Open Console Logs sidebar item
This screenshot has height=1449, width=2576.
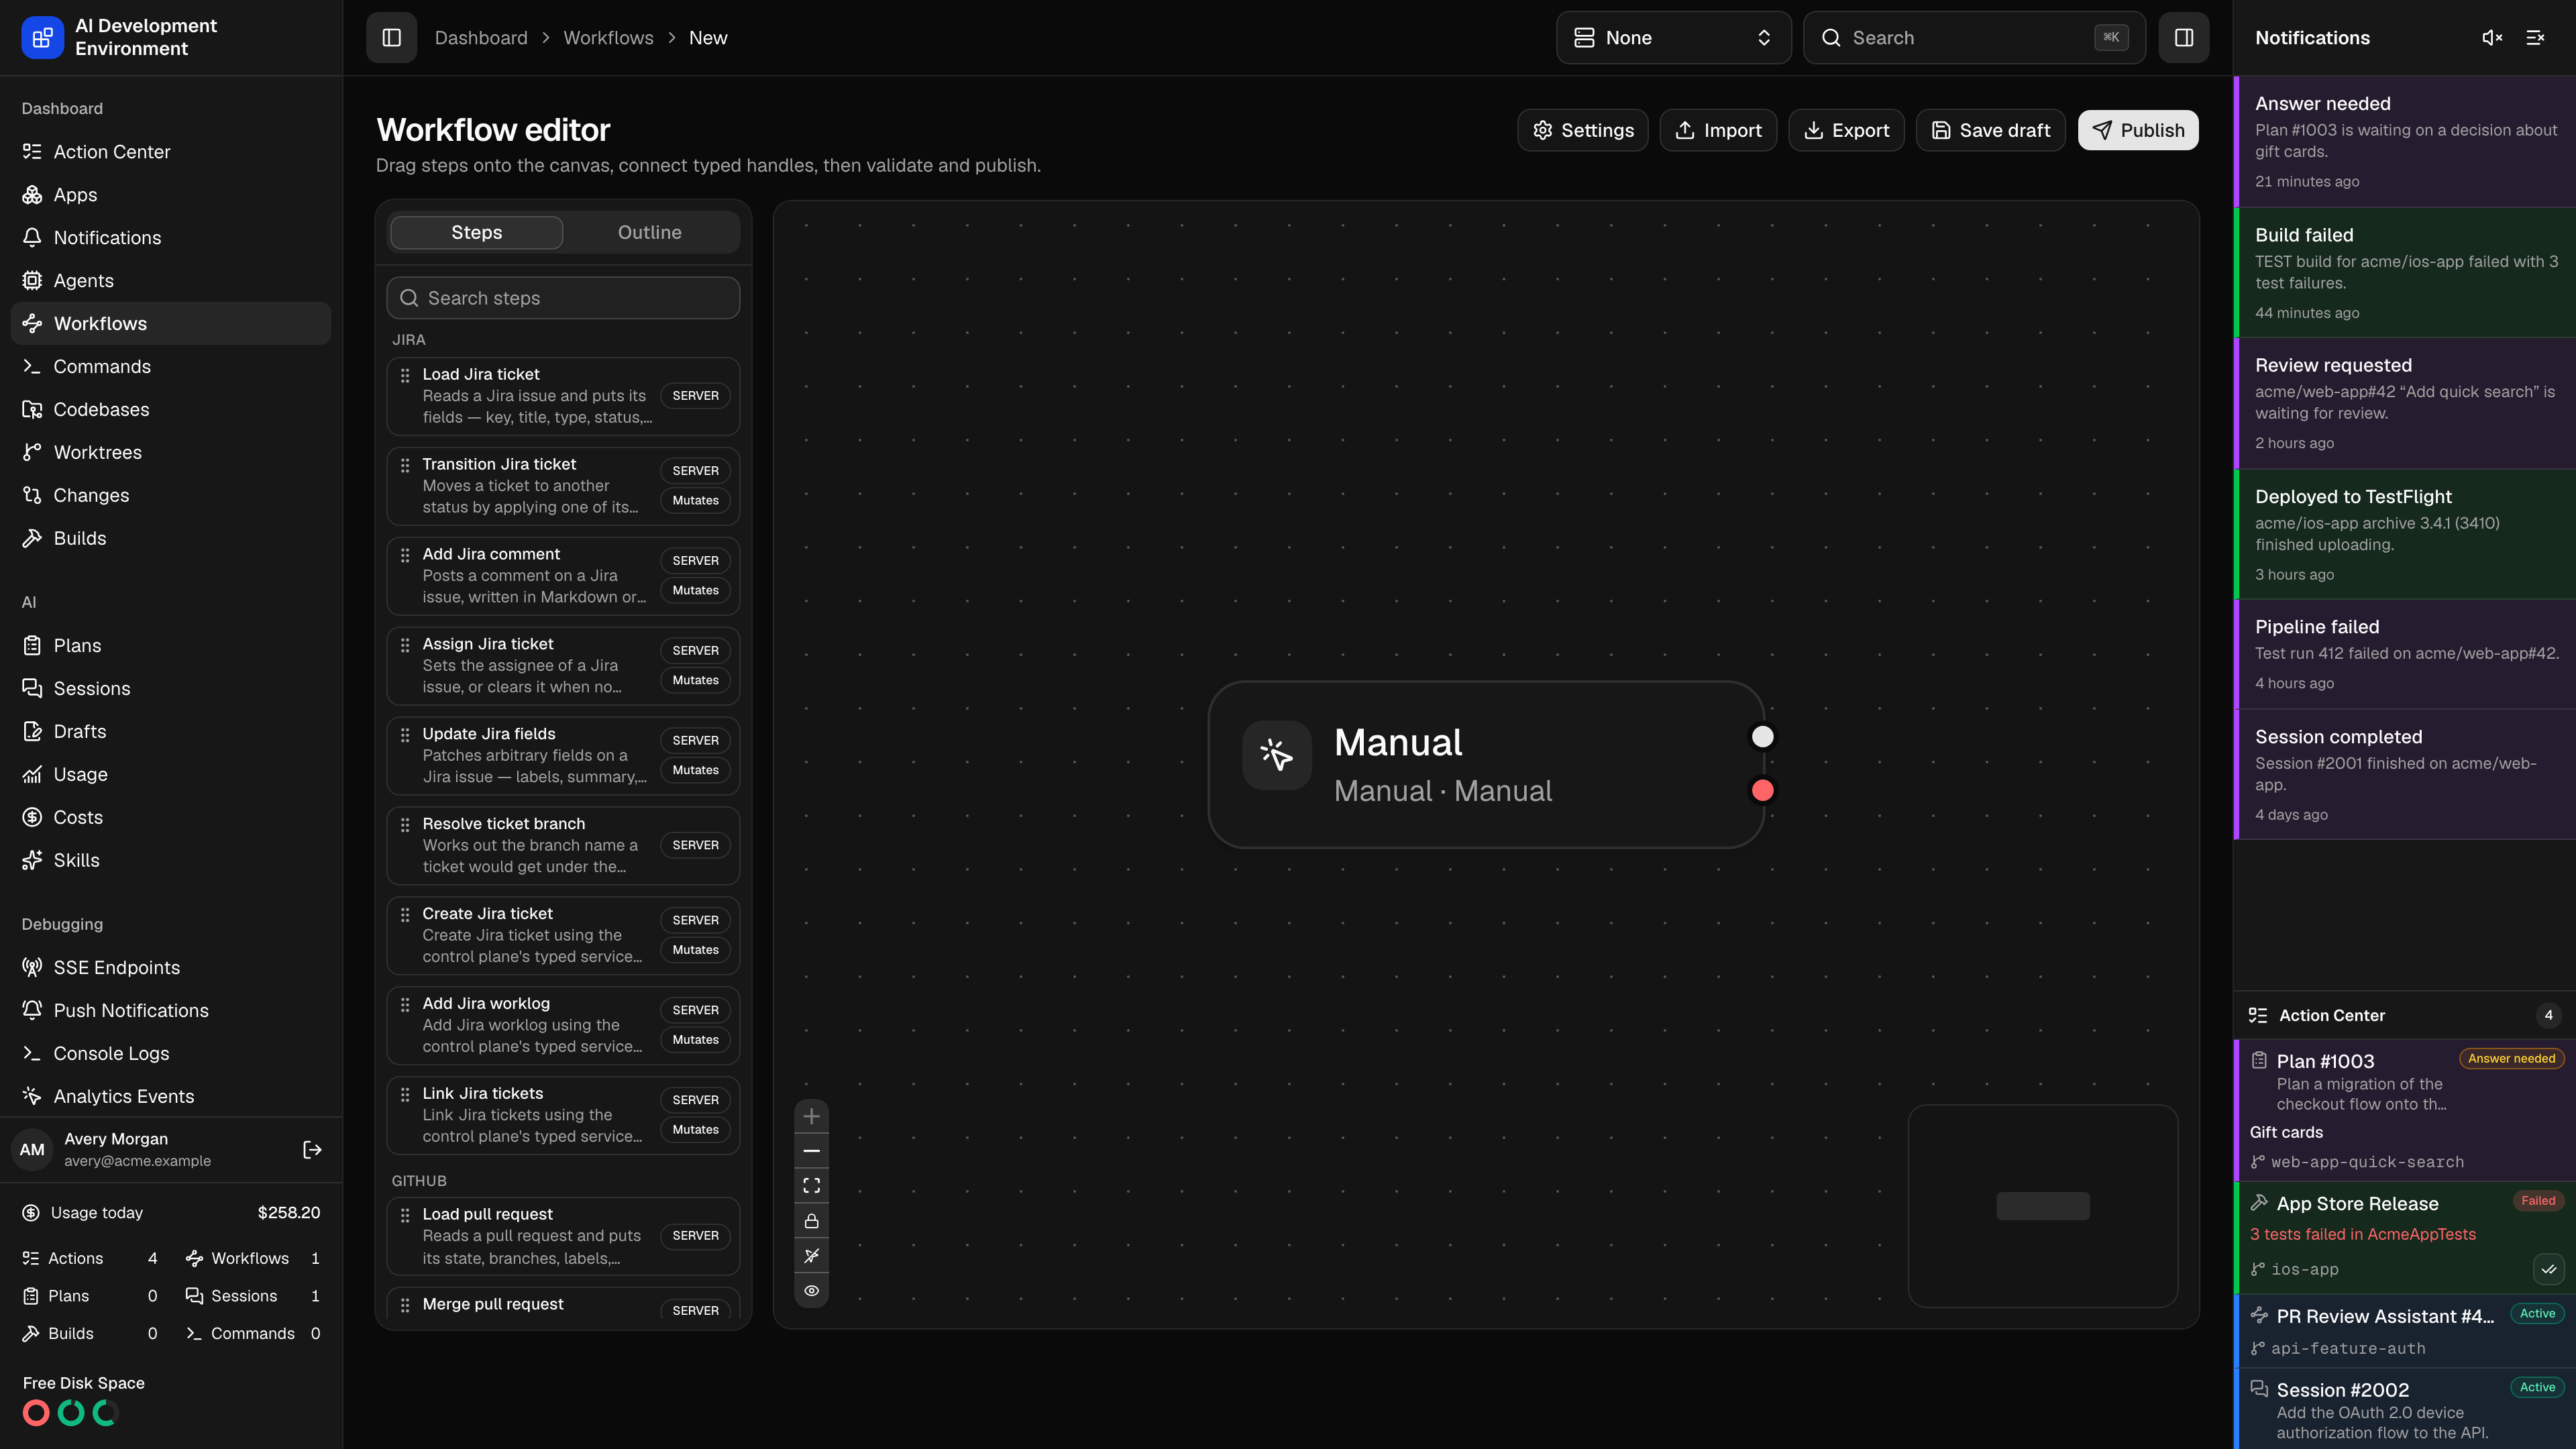[x=171, y=1054]
